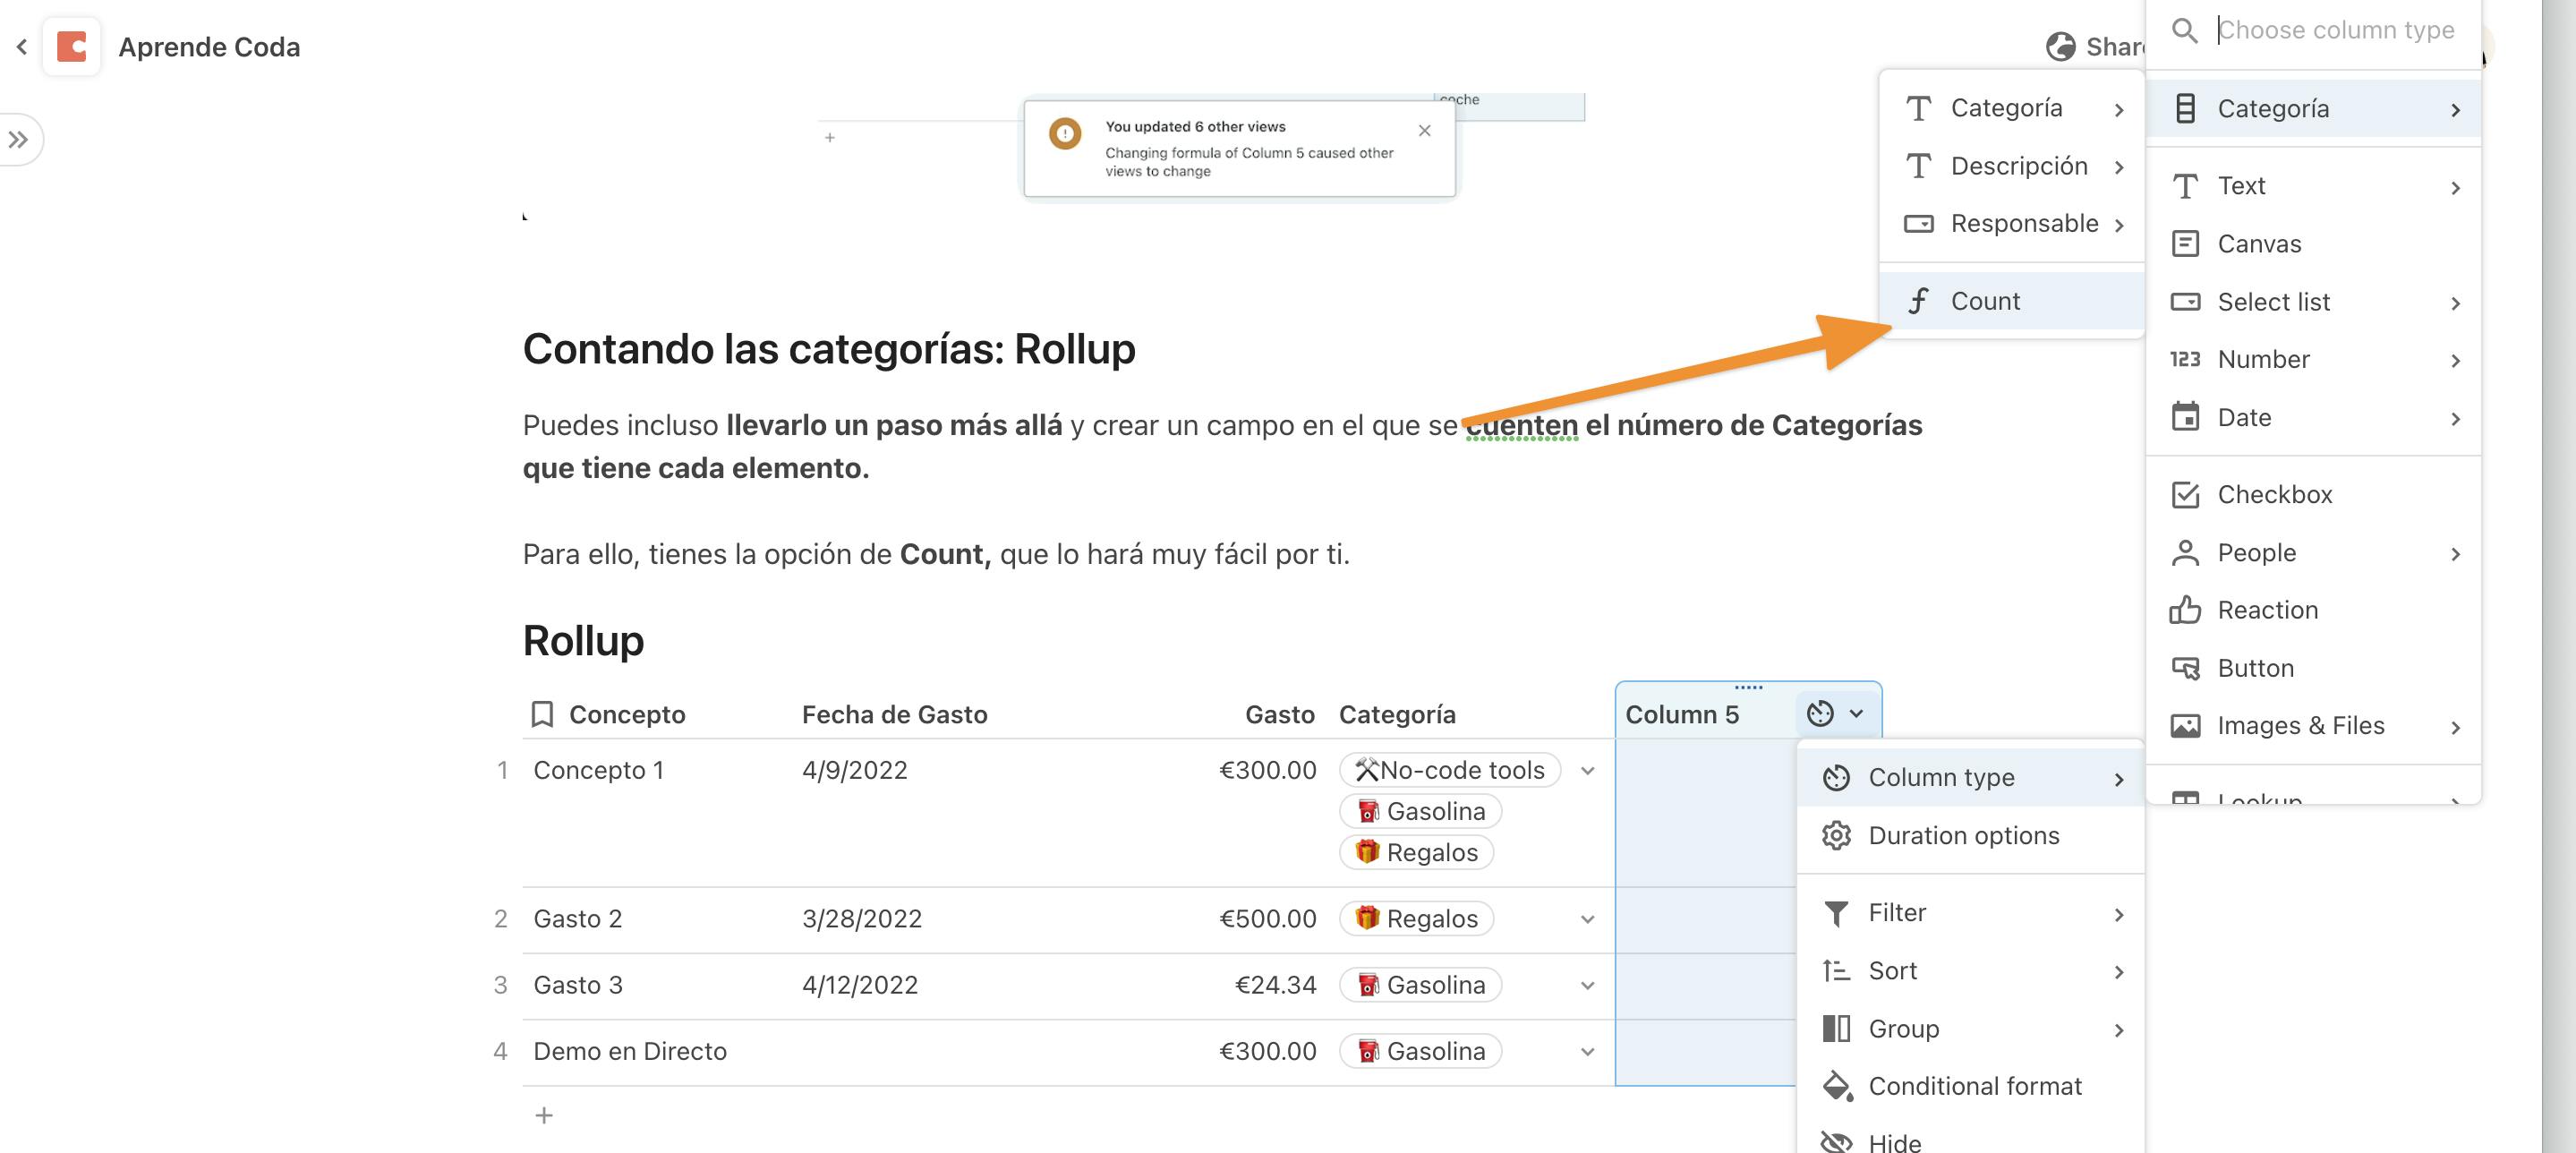Image resolution: width=2576 pixels, height=1153 pixels.
Task: Choose the Count formula option
Action: coord(1985,301)
